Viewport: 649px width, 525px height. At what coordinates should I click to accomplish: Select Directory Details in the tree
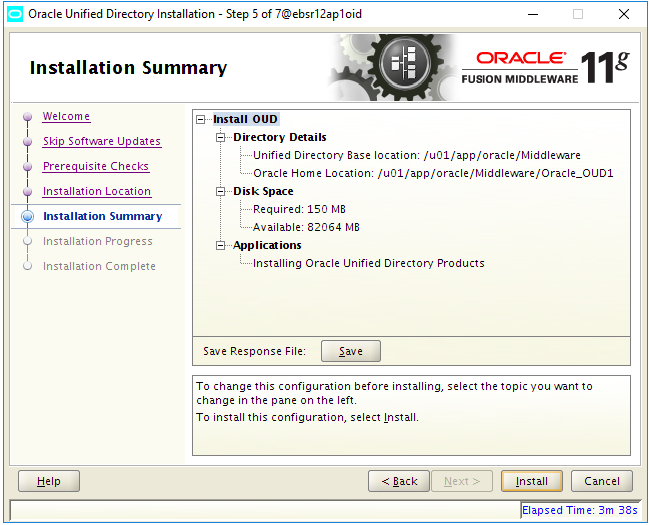coord(280,137)
